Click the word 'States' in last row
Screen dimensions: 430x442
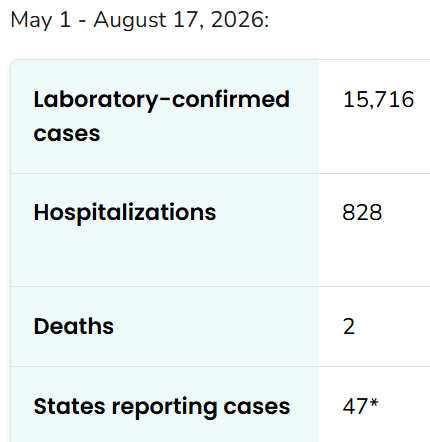pyautogui.click(x=70, y=407)
